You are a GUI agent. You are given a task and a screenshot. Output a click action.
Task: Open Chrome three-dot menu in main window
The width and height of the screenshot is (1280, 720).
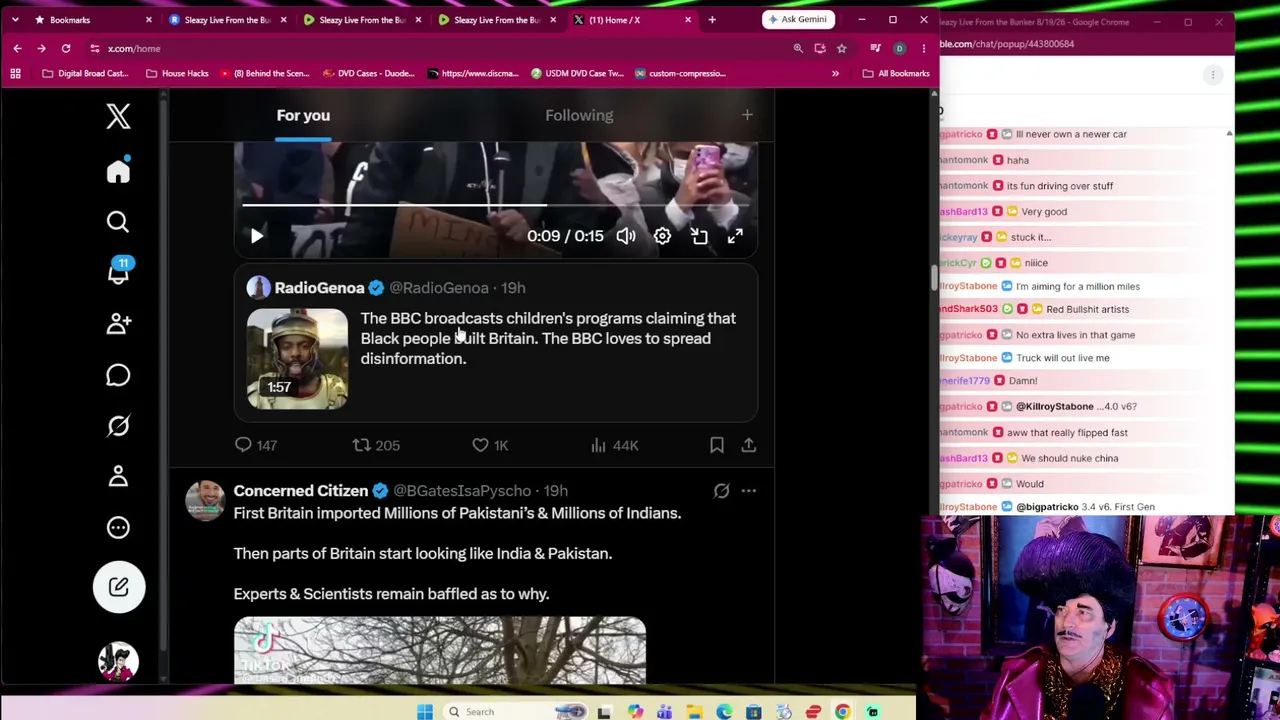923,48
